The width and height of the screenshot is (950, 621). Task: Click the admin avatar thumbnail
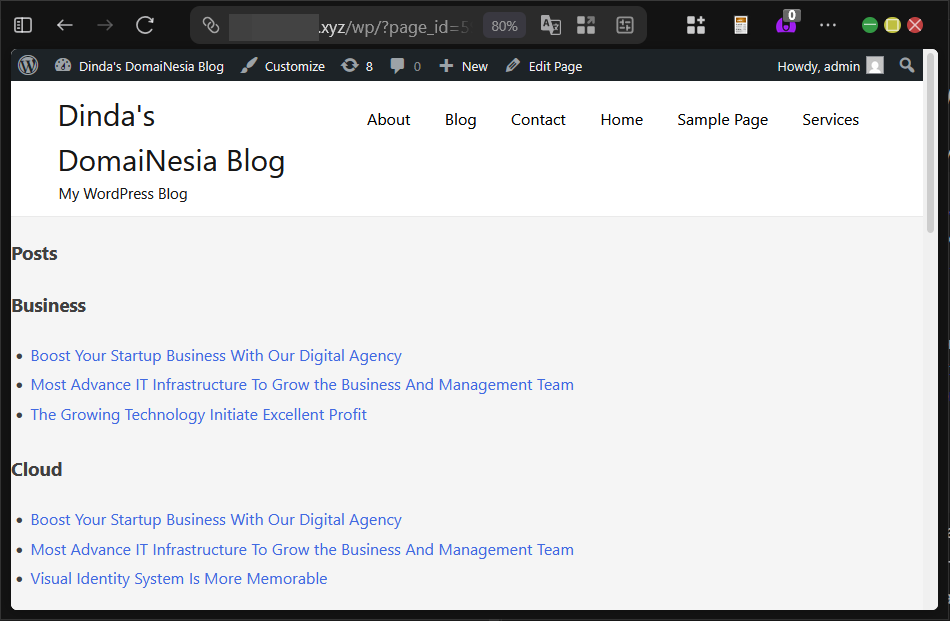click(x=873, y=65)
